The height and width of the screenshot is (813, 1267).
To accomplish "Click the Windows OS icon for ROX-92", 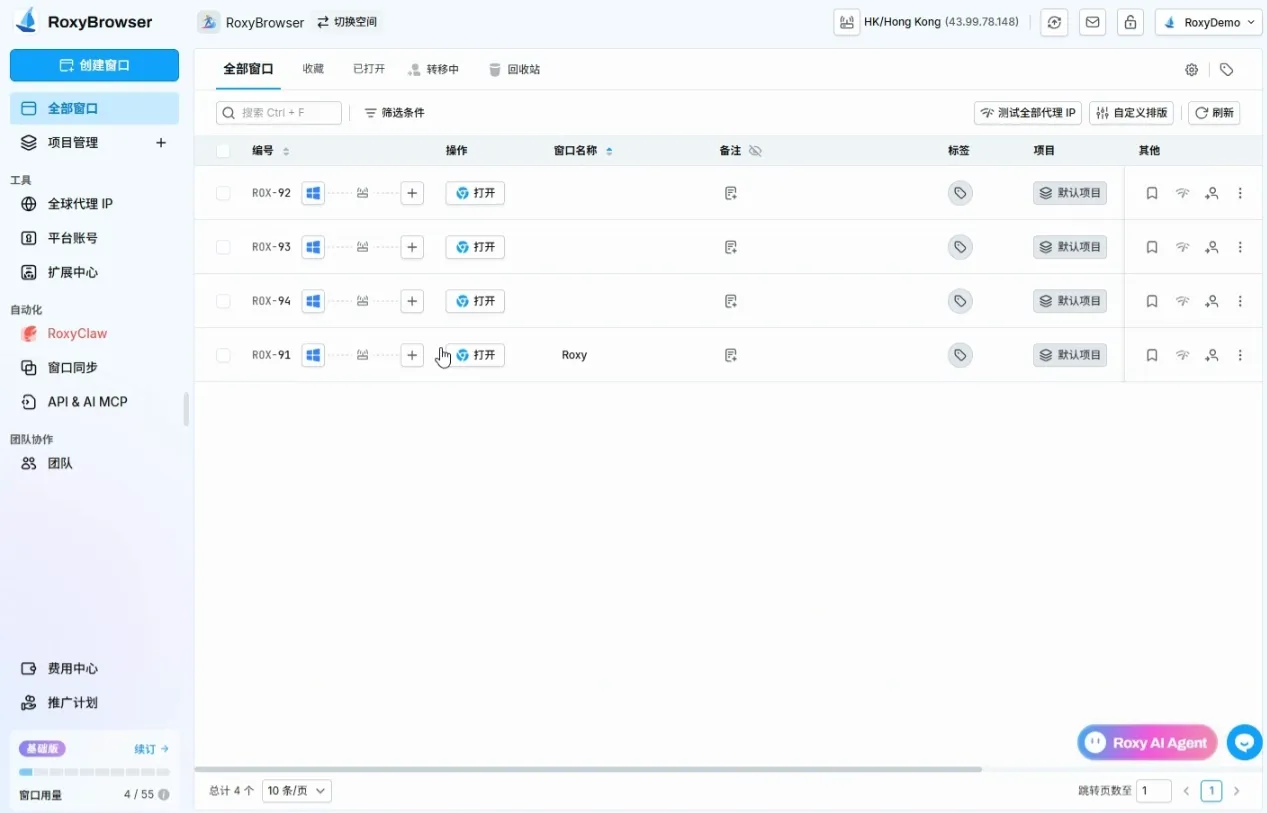I will tap(313, 193).
